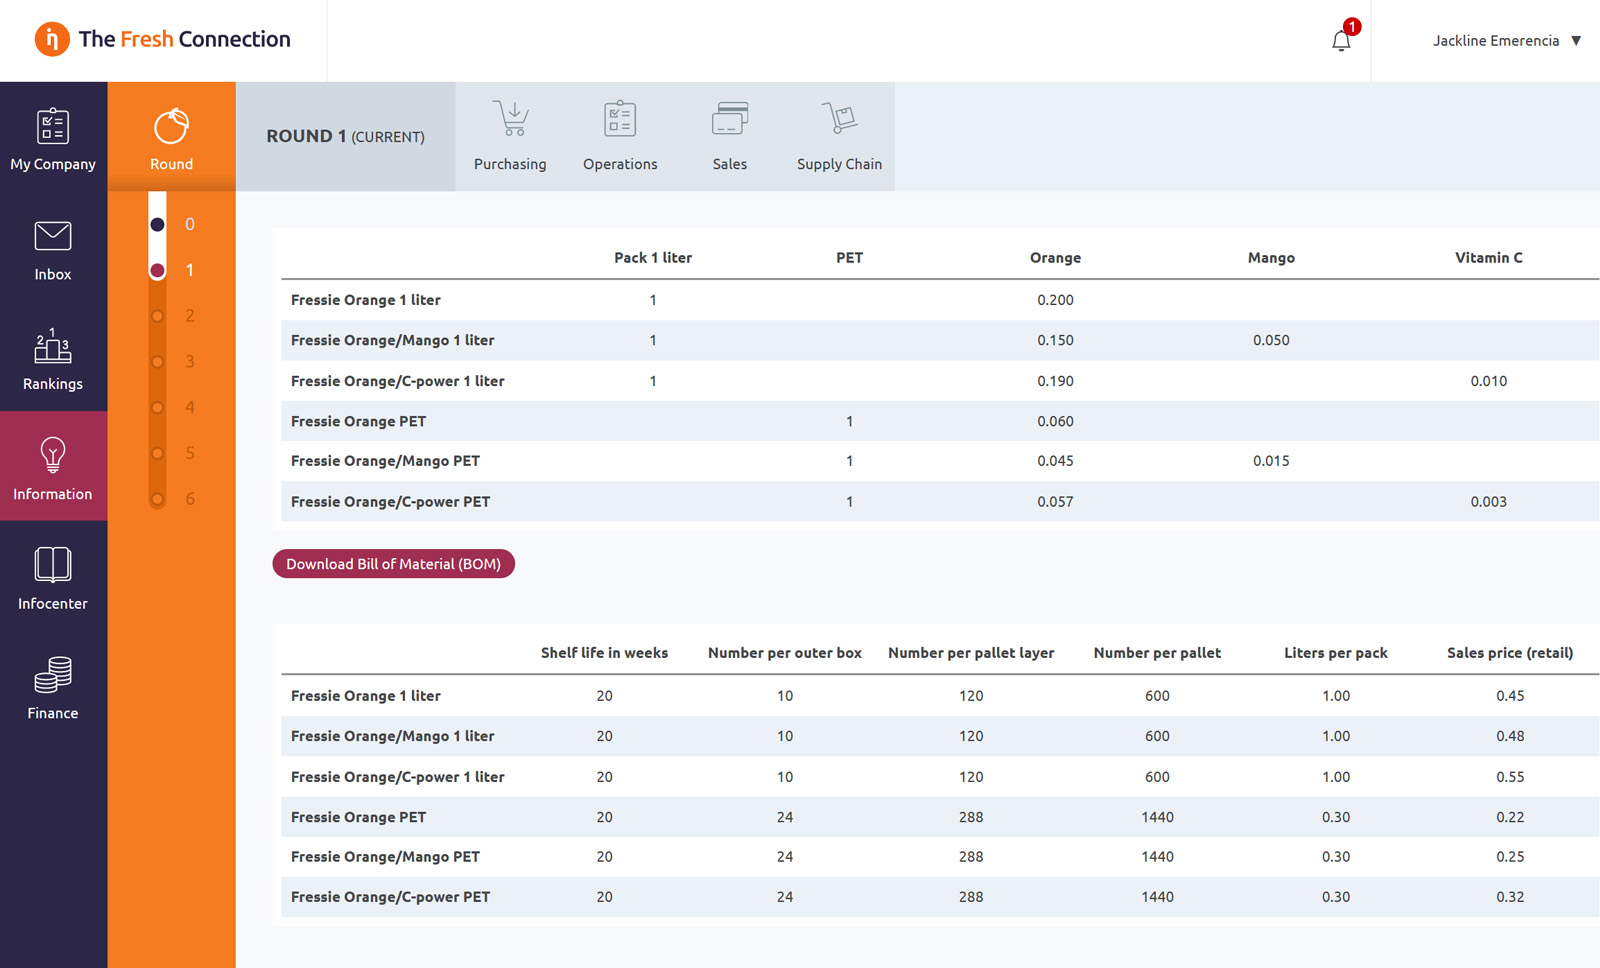This screenshot has width=1600, height=968.
Task: Click the Vitamin C value 0.003
Action: pyautogui.click(x=1488, y=502)
